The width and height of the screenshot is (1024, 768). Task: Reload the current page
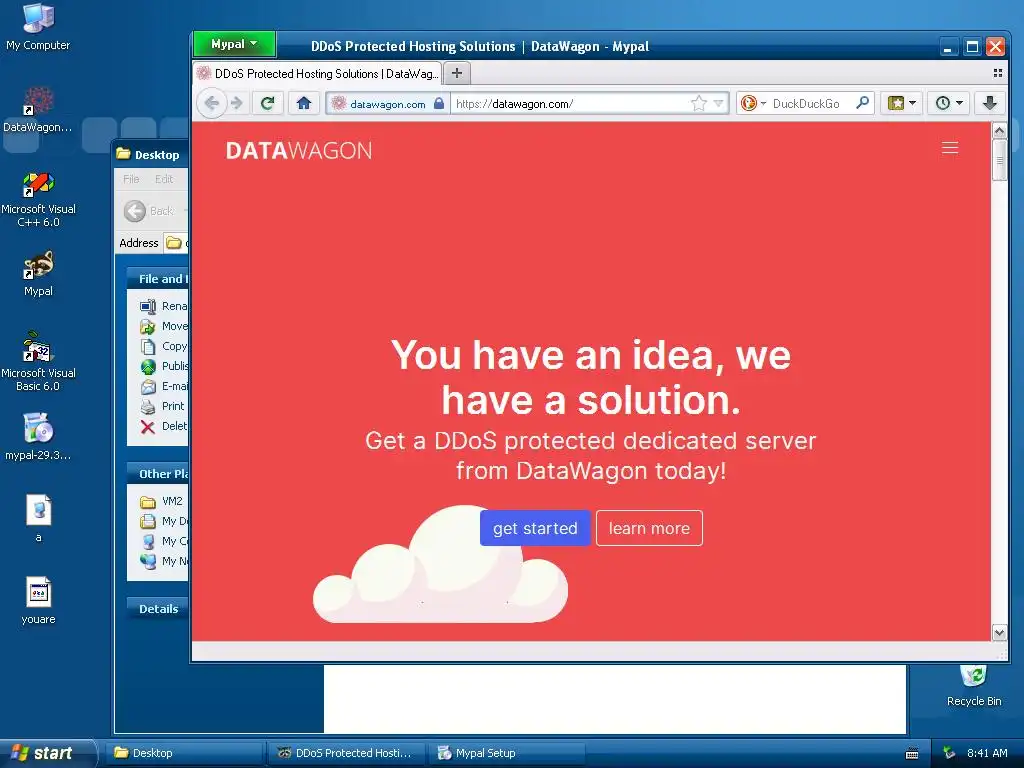pos(267,103)
